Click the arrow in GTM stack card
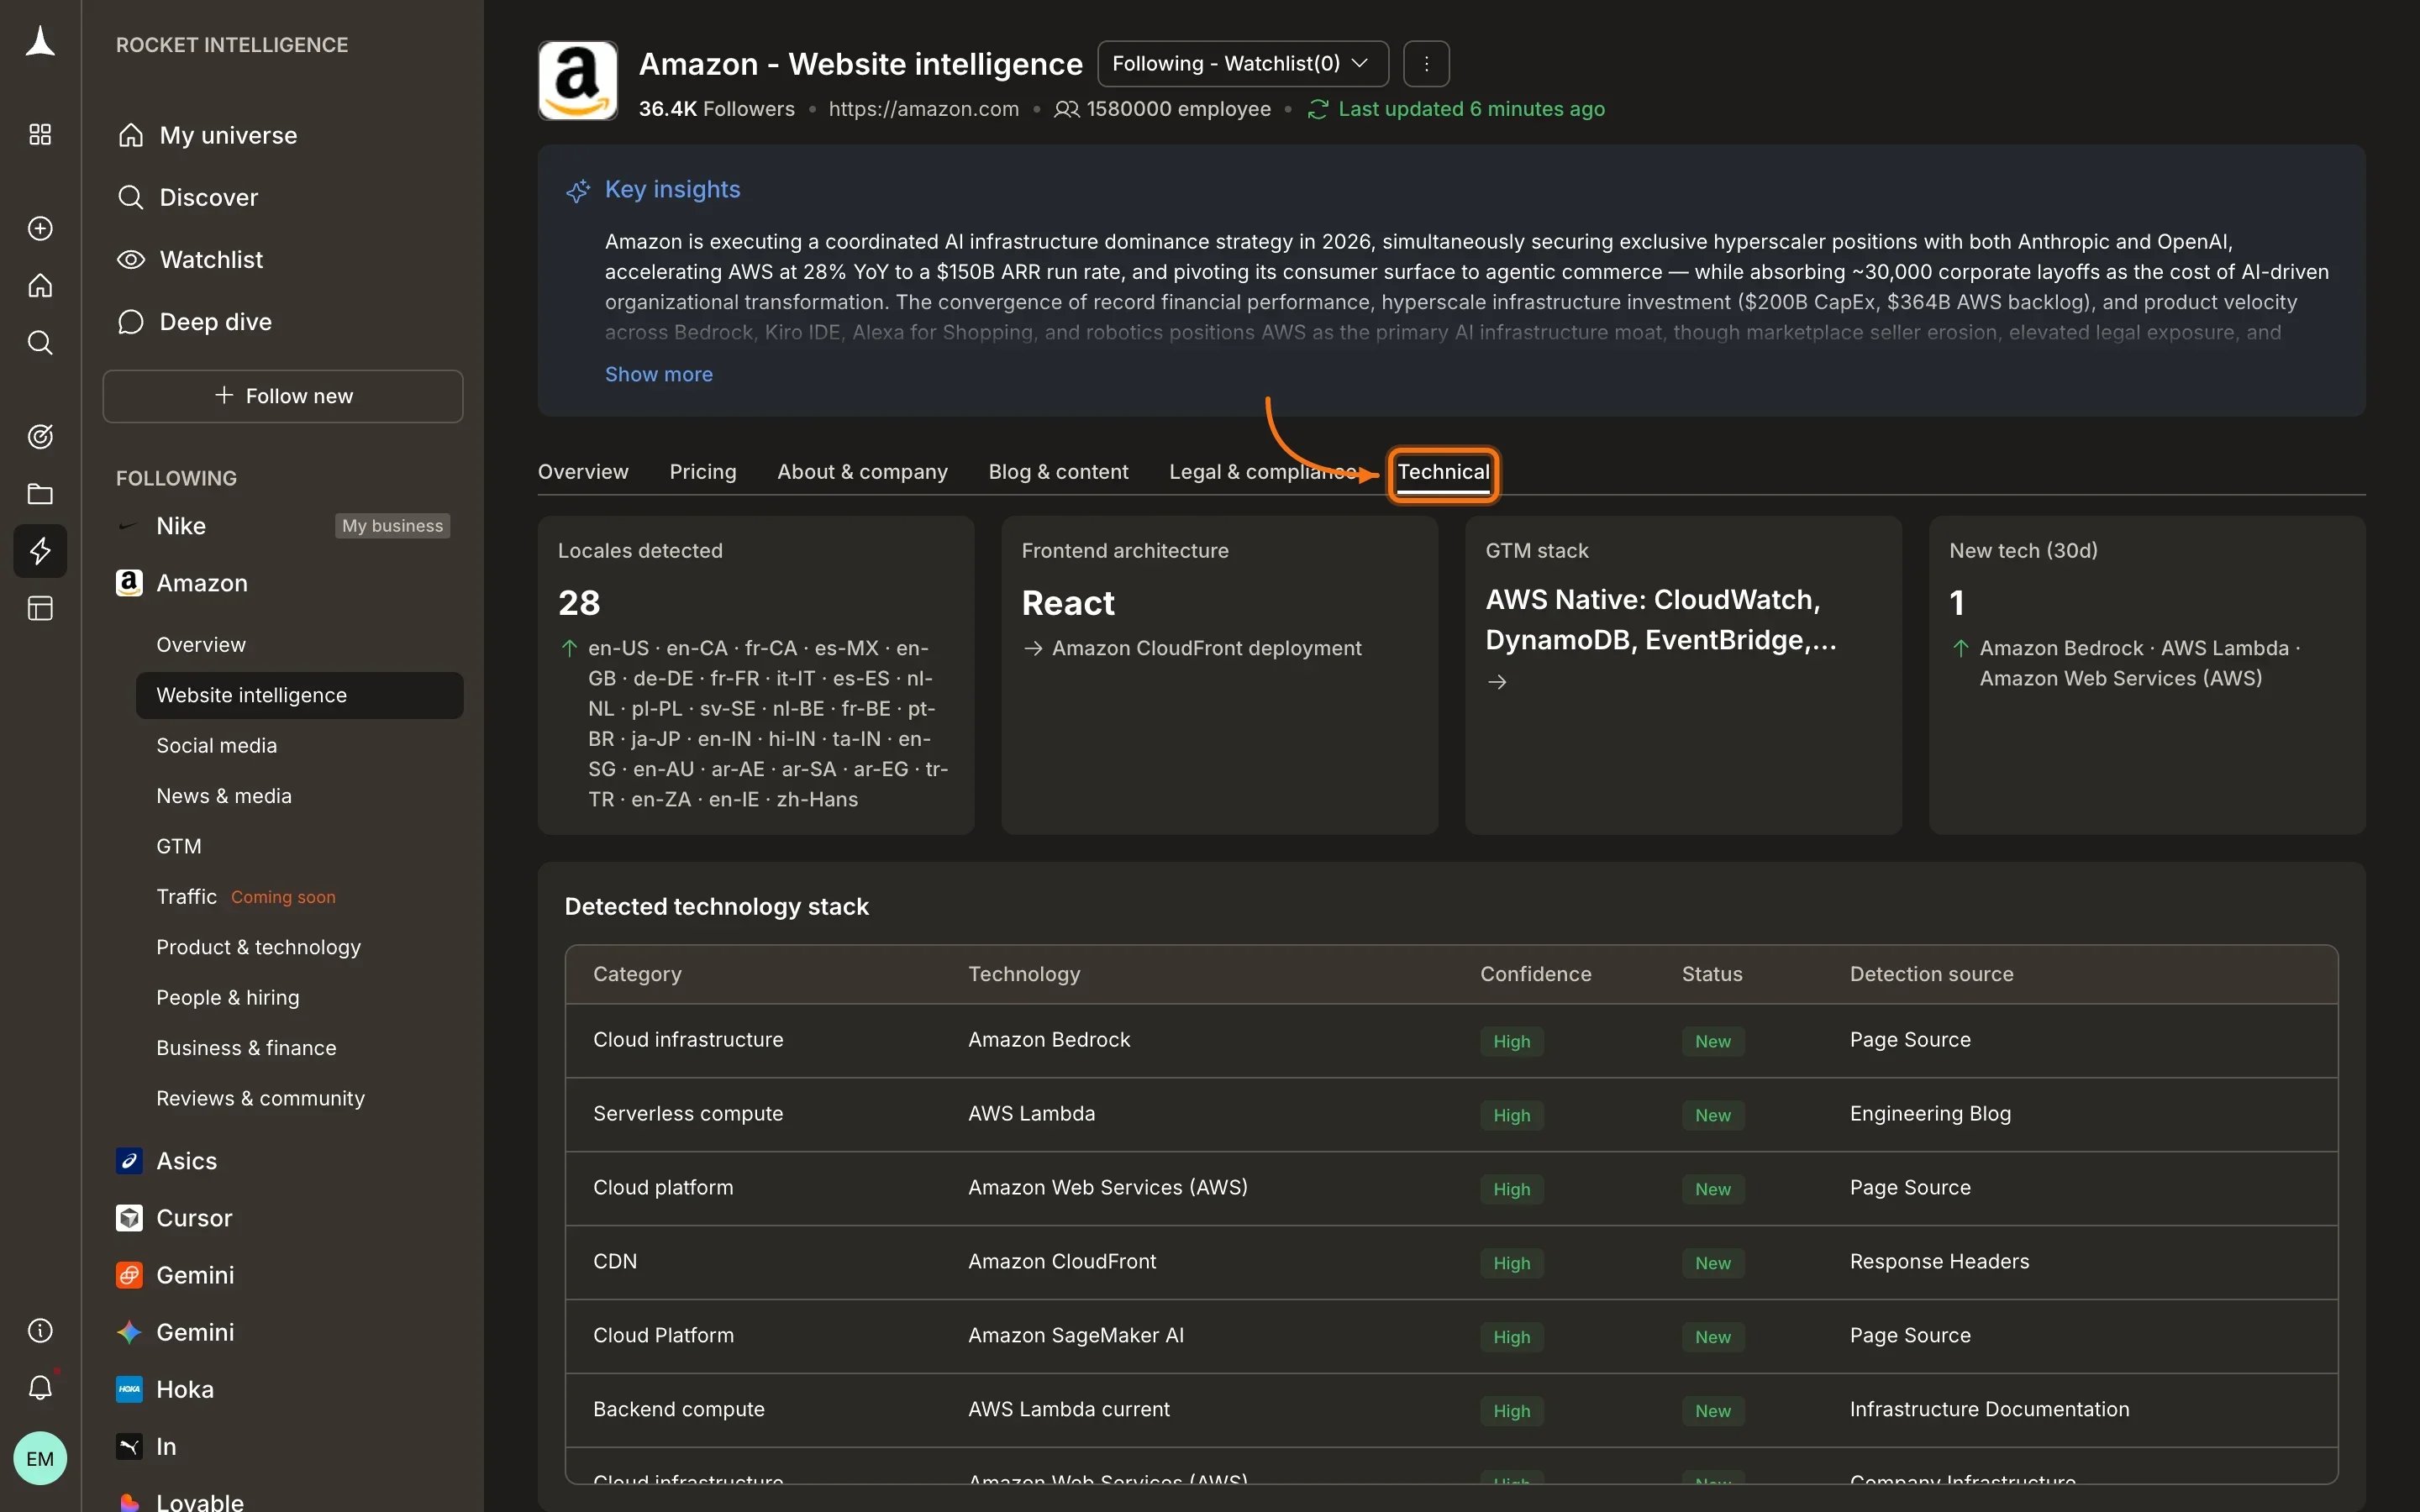2420x1512 pixels. pyautogui.click(x=1497, y=682)
